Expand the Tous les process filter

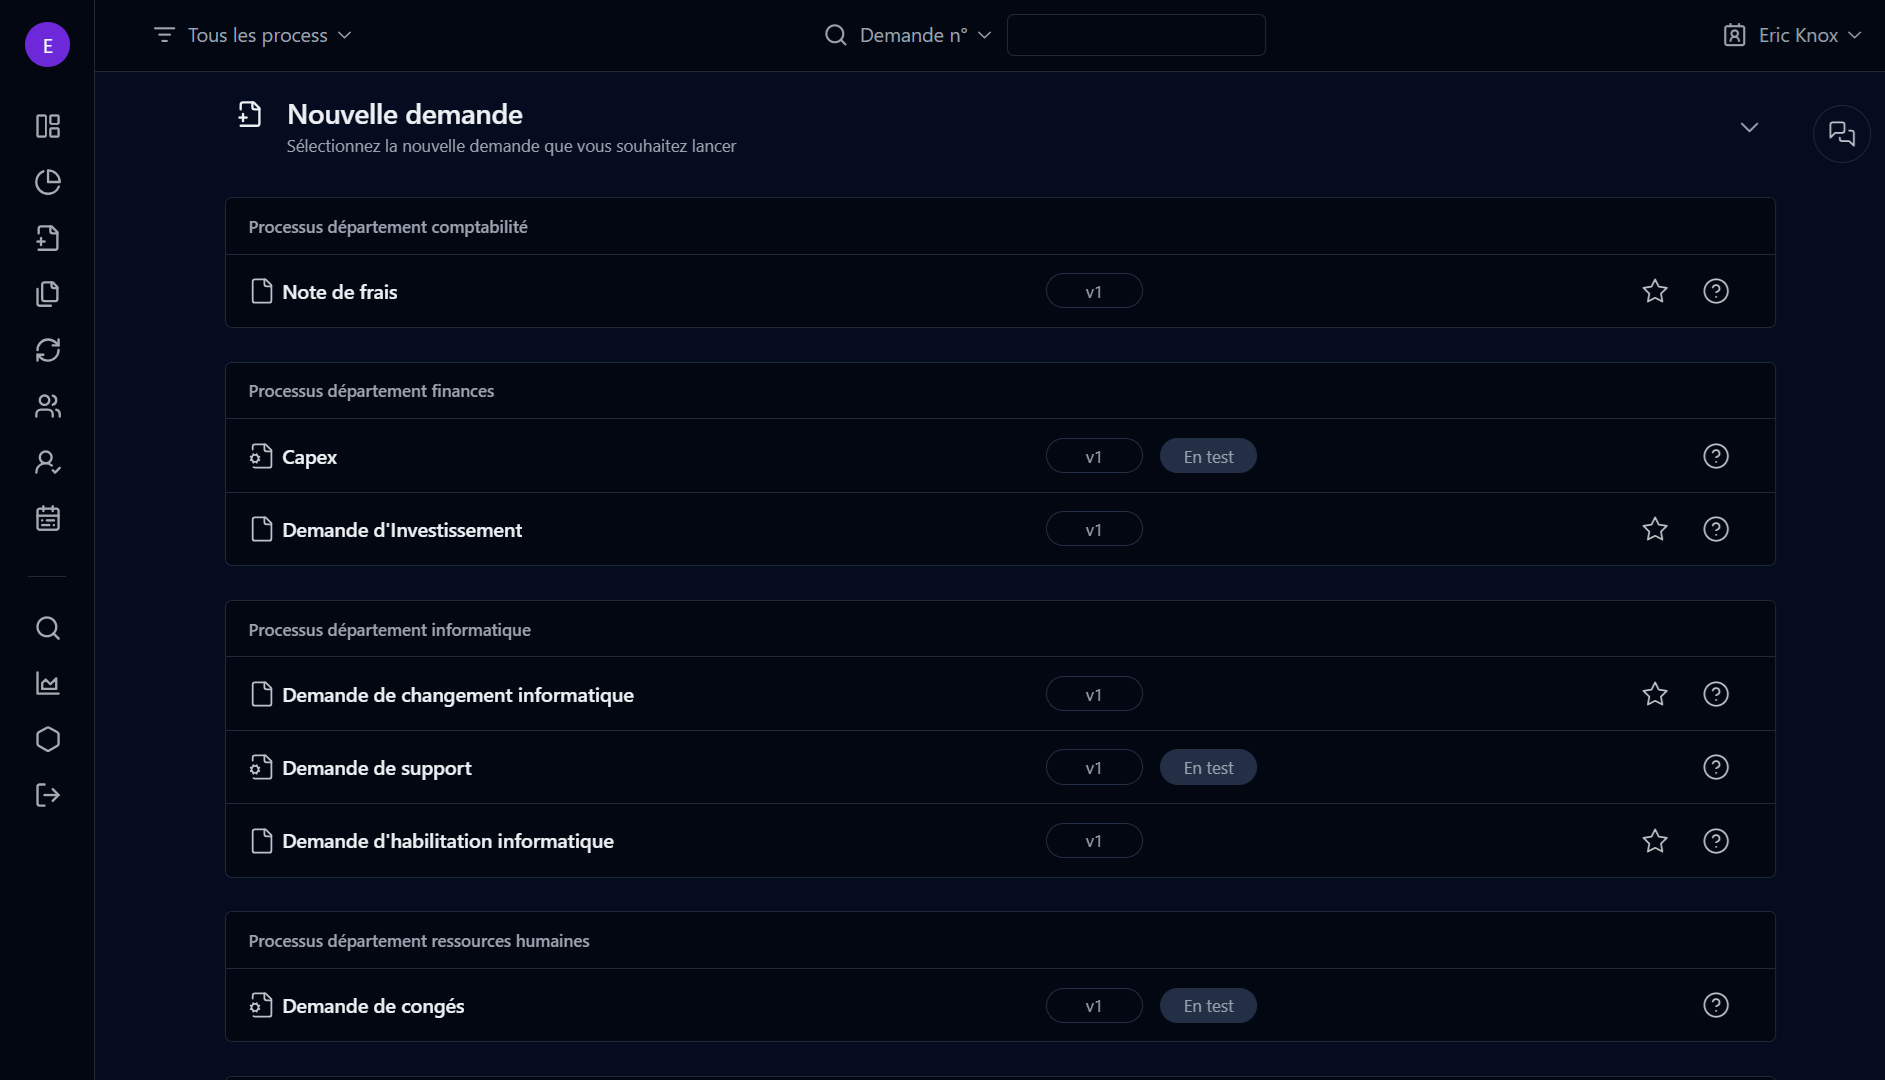click(253, 35)
